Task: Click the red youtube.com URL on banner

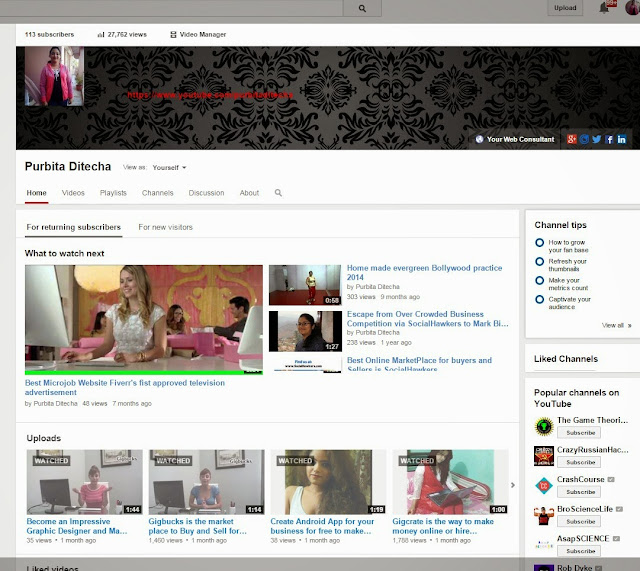Action: (210, 95)
